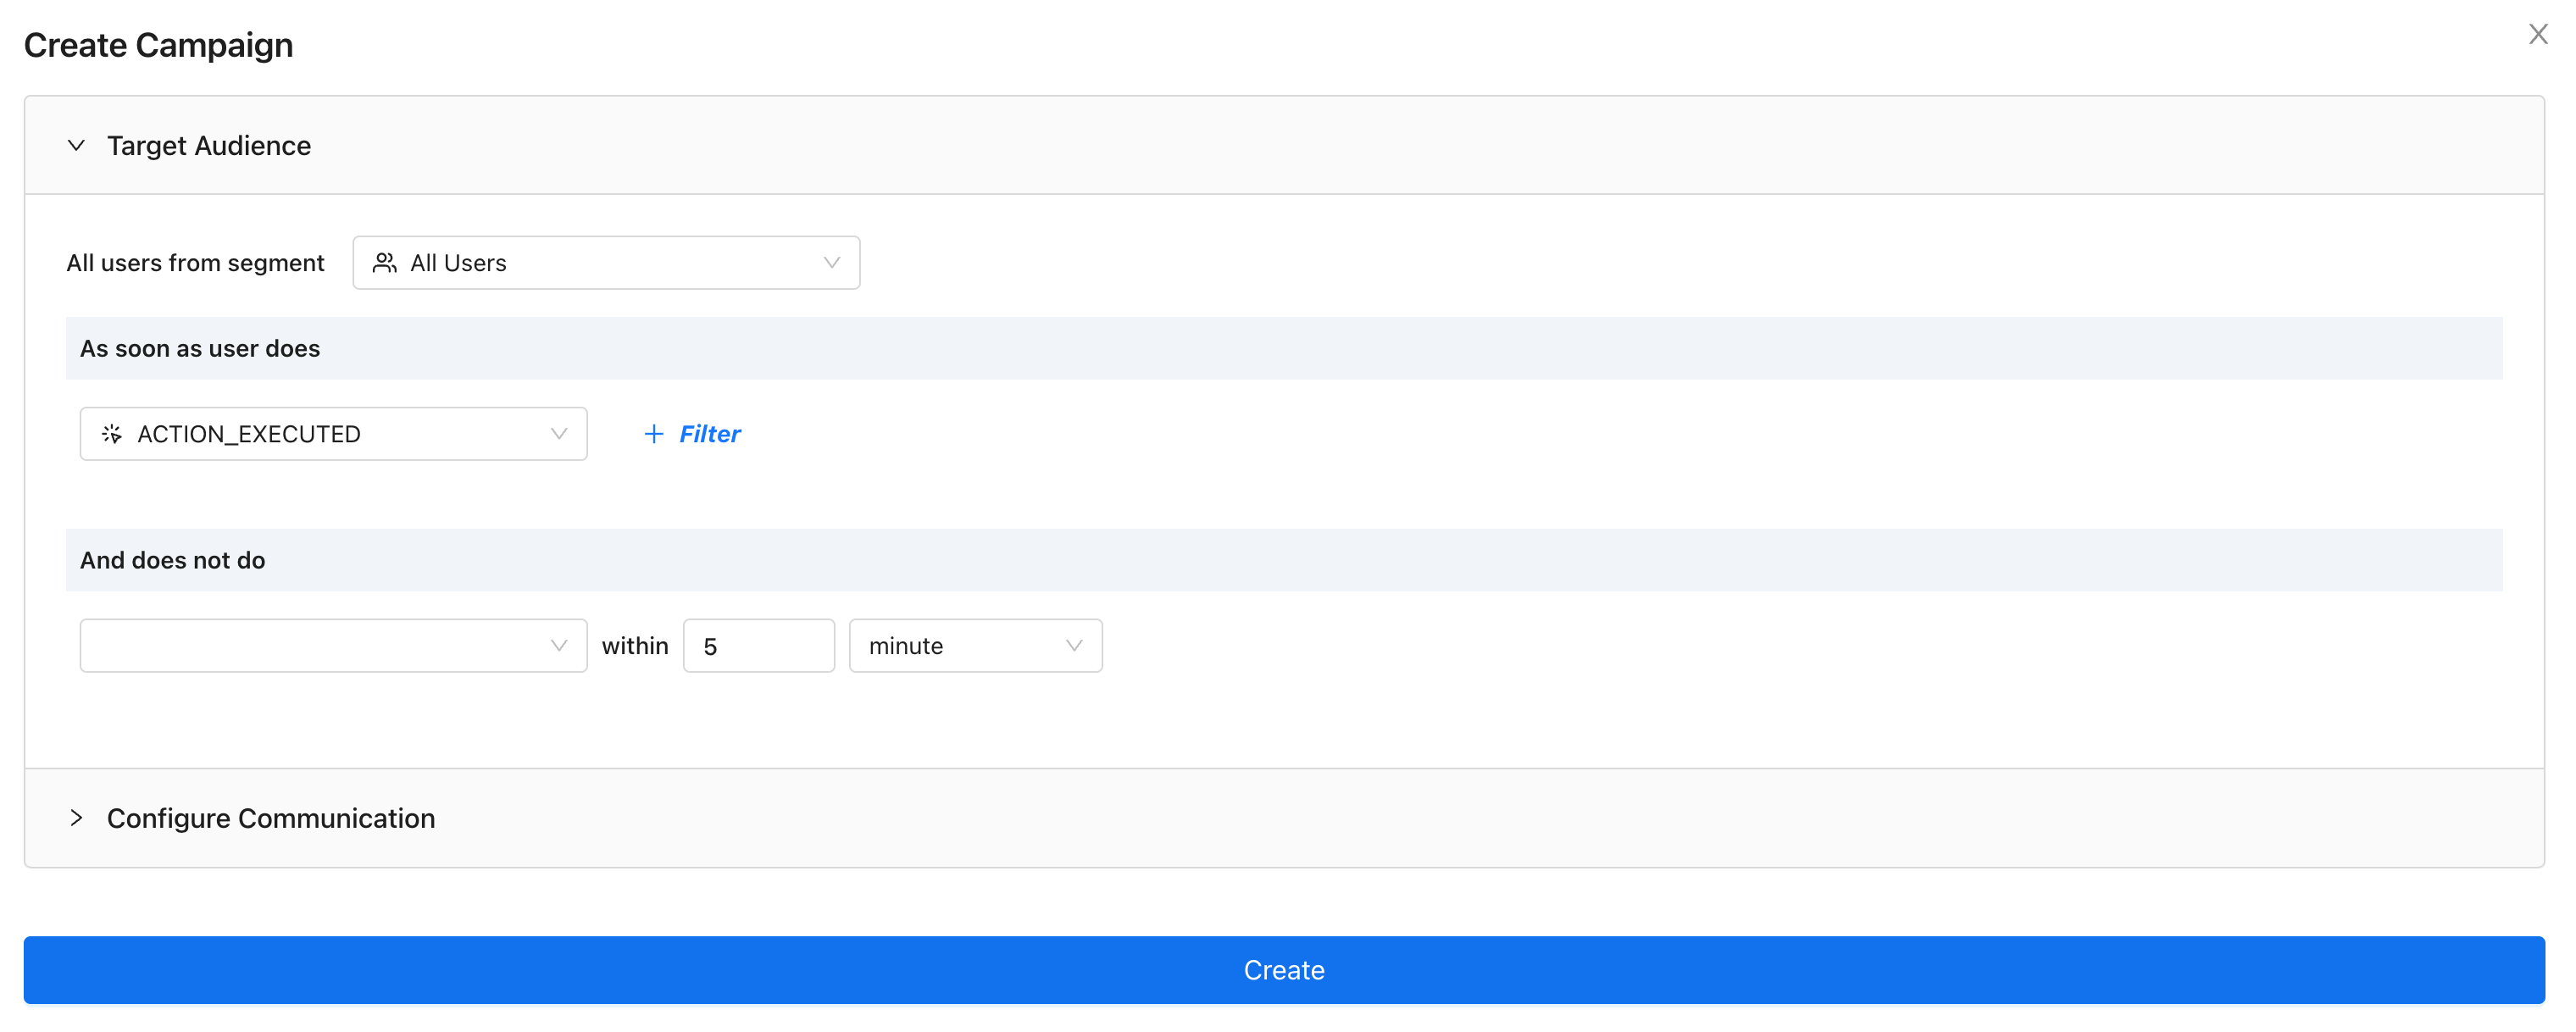
Task: Click the plus icon next to Filter
Action: coord(654,434)
